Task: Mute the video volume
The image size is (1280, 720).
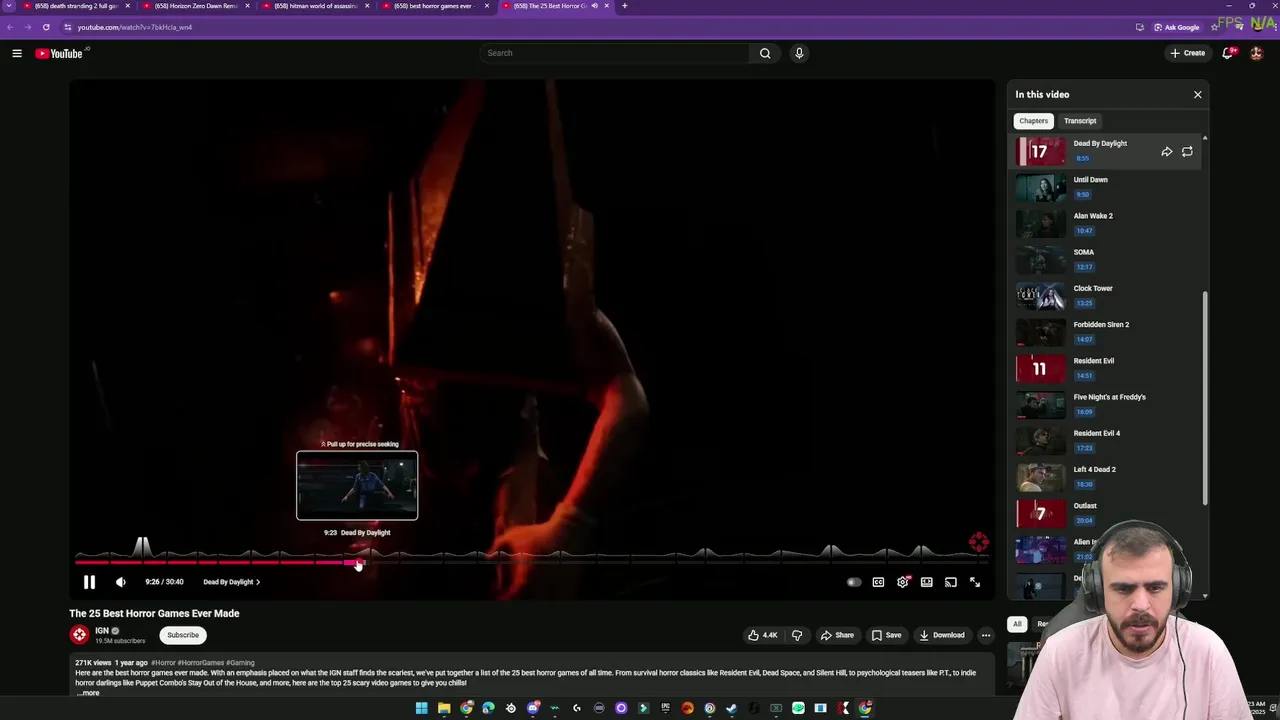Action: (121, 582)
